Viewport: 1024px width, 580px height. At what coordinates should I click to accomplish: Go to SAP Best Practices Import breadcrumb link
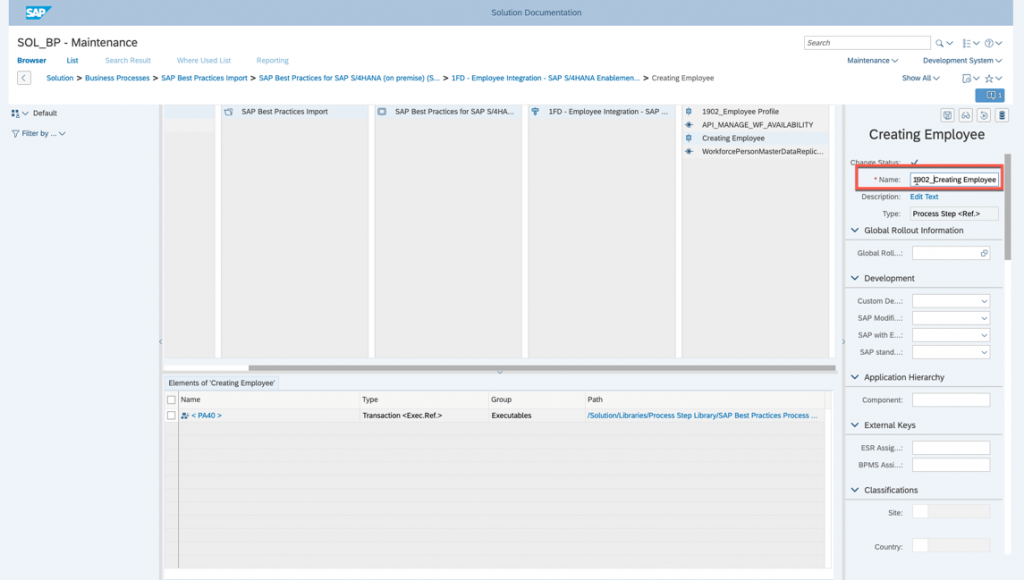tap(204, 78)
